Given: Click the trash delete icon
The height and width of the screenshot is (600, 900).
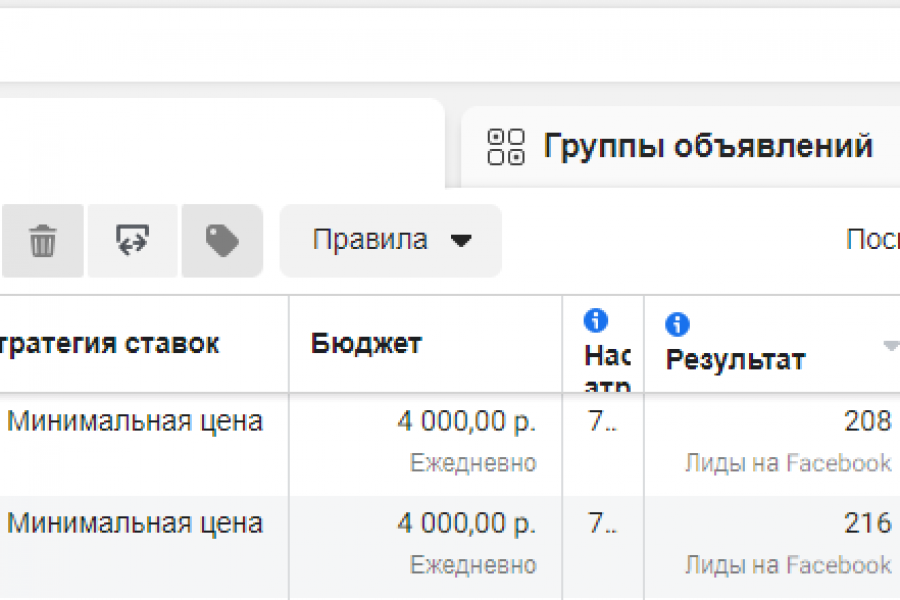Looking at the screenshot, I should click(42, 241).
